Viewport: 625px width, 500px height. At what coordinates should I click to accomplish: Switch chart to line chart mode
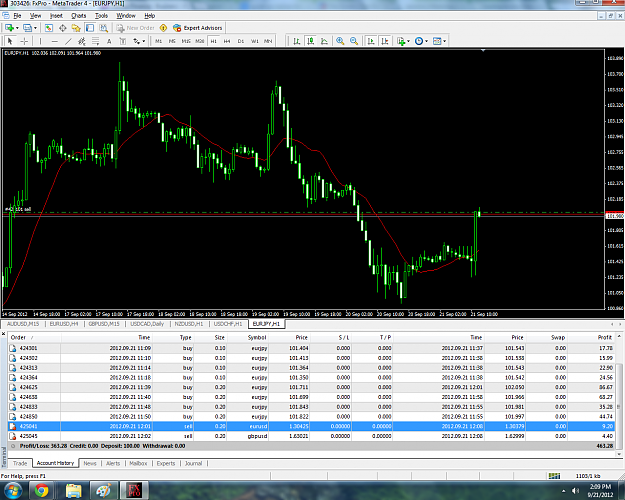point(324,41)
